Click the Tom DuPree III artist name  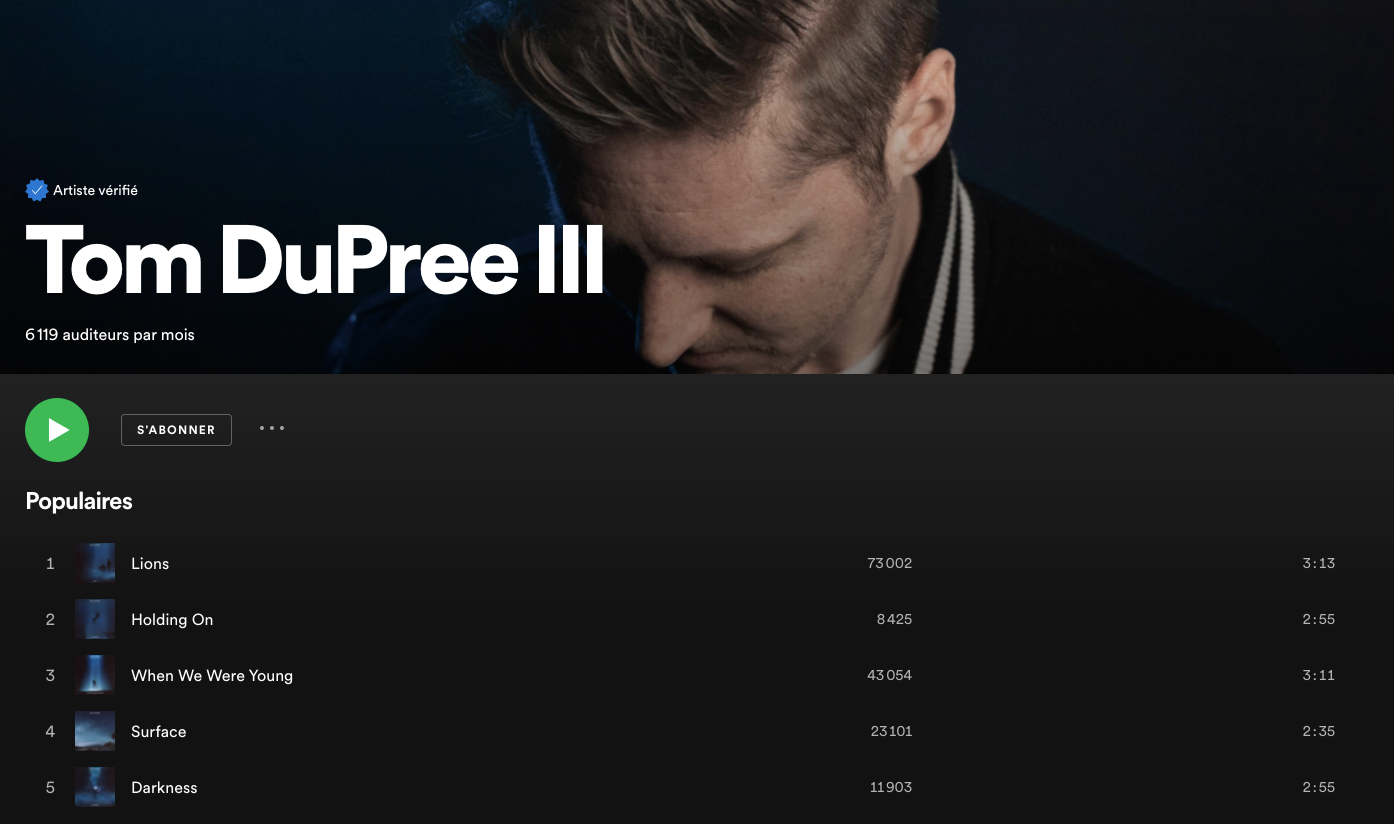pos(315,260)
